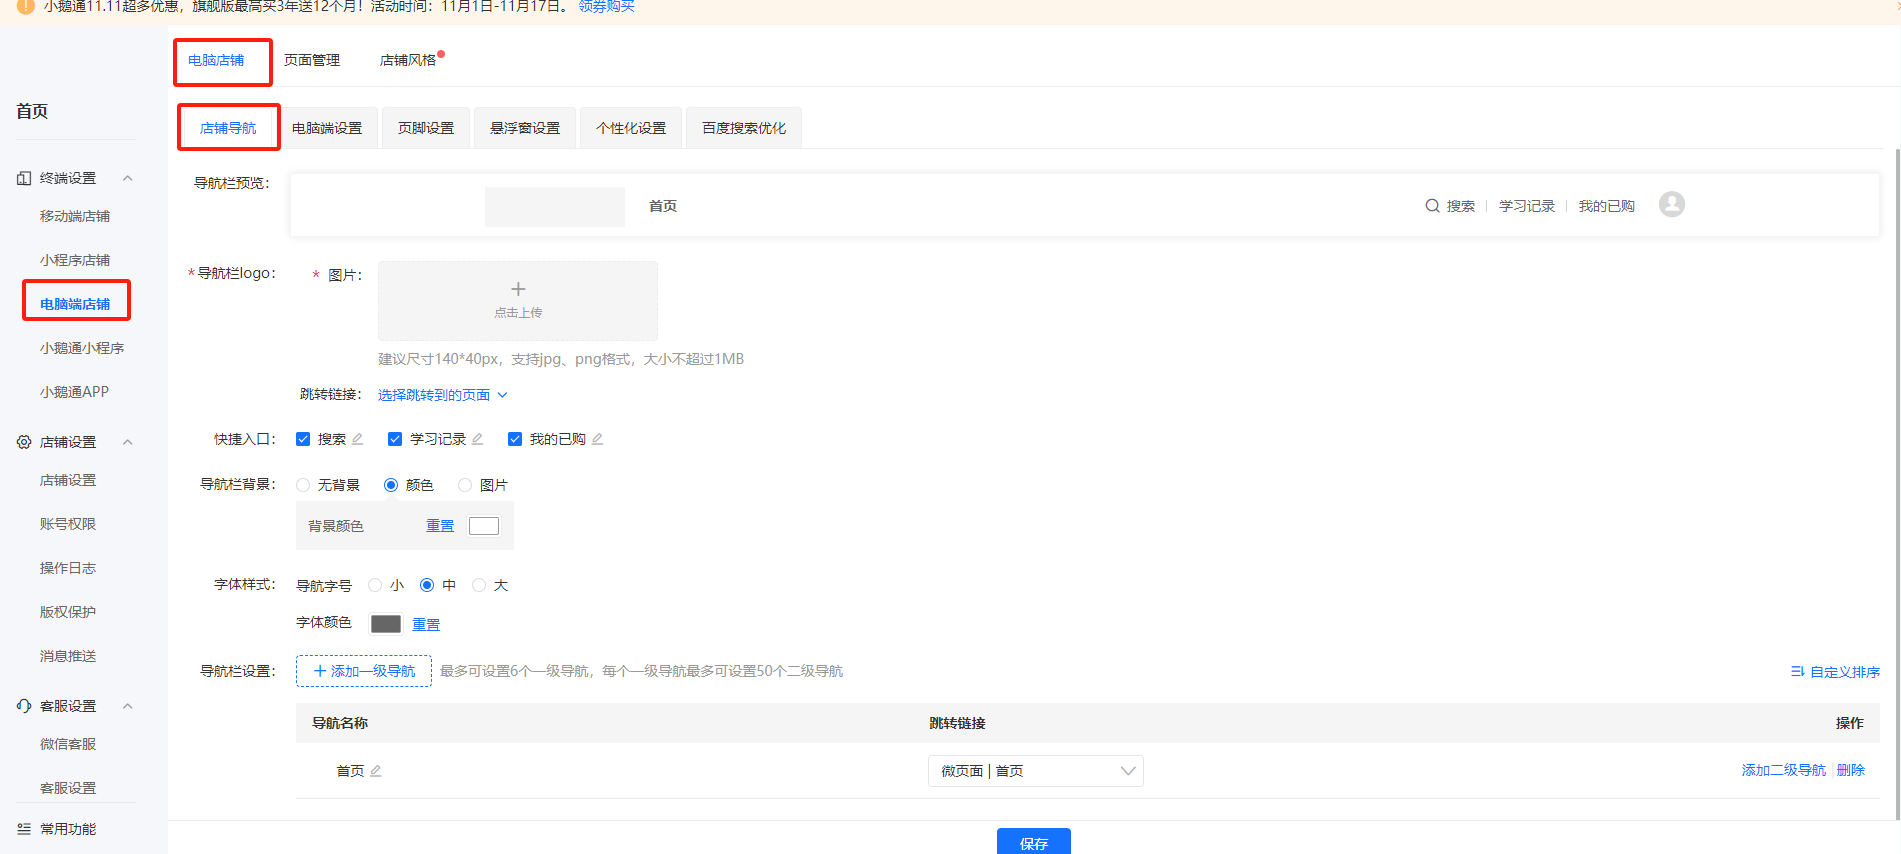This screenshot has width=1901, height=854.
Task: Click 重置 next to font color
Action: point(426,624)
